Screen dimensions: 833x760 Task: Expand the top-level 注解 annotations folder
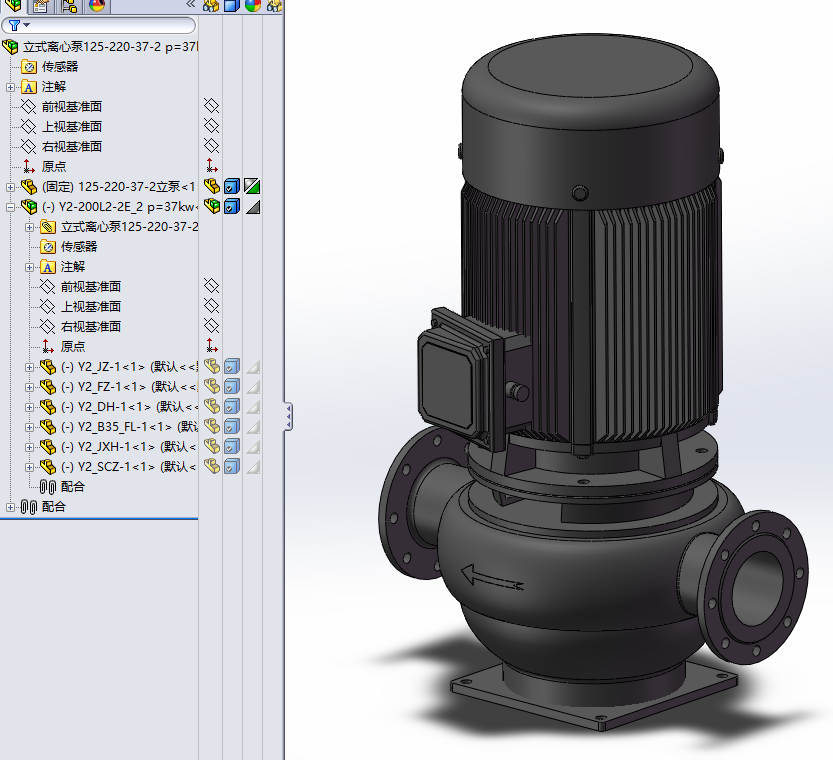[x=10, y=87]
